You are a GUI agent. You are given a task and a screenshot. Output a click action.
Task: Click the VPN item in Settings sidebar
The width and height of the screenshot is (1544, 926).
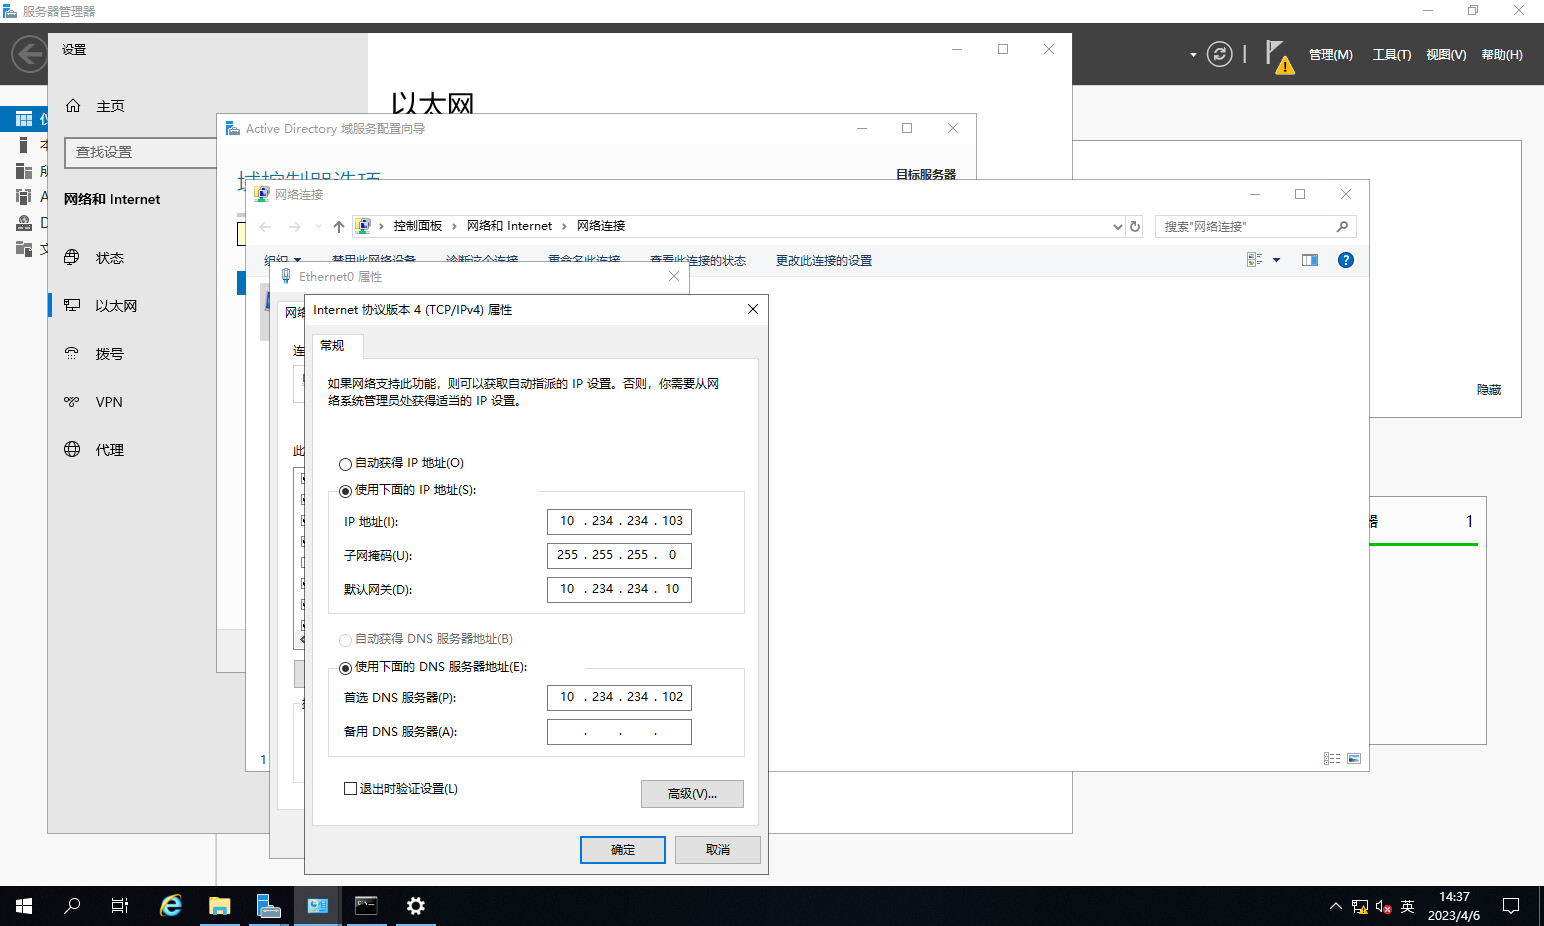109,402
